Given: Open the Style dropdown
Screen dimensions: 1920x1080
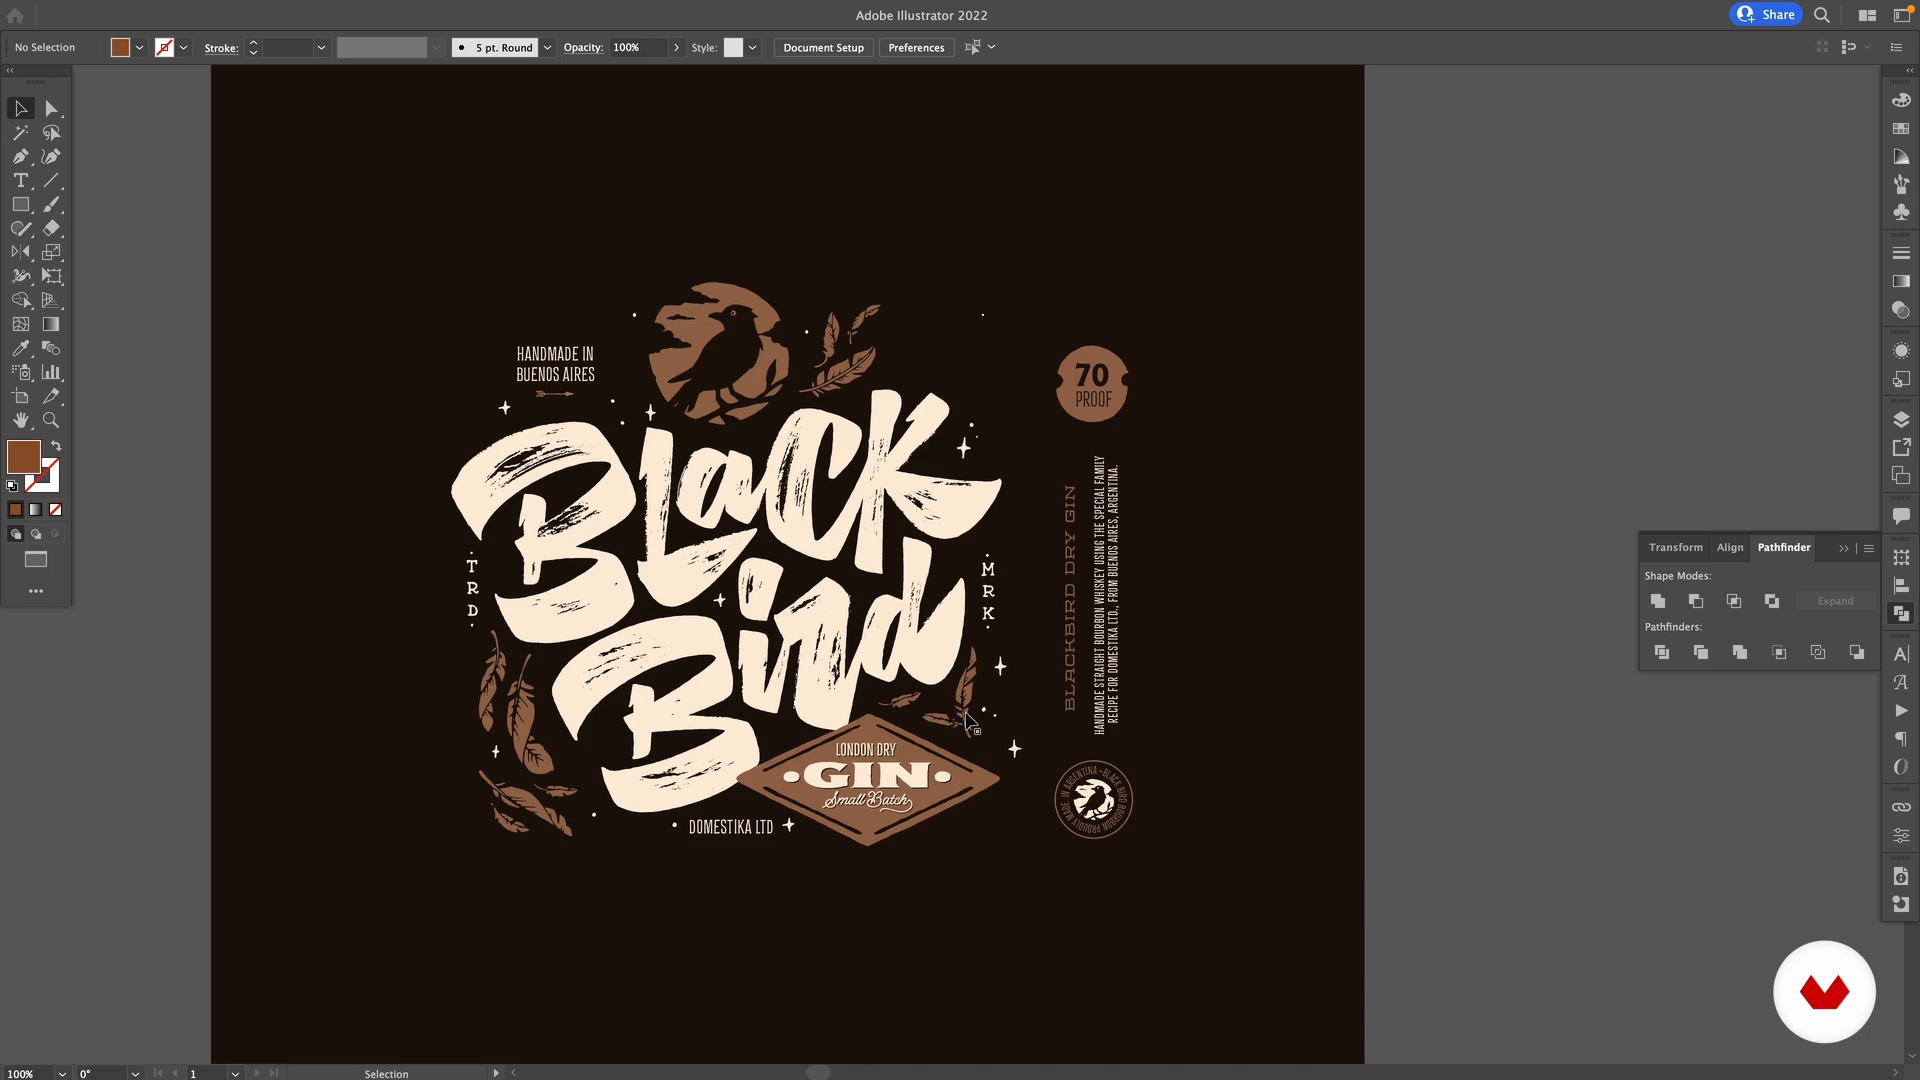Looking at the screenshot, I should [x=752, y=47].
